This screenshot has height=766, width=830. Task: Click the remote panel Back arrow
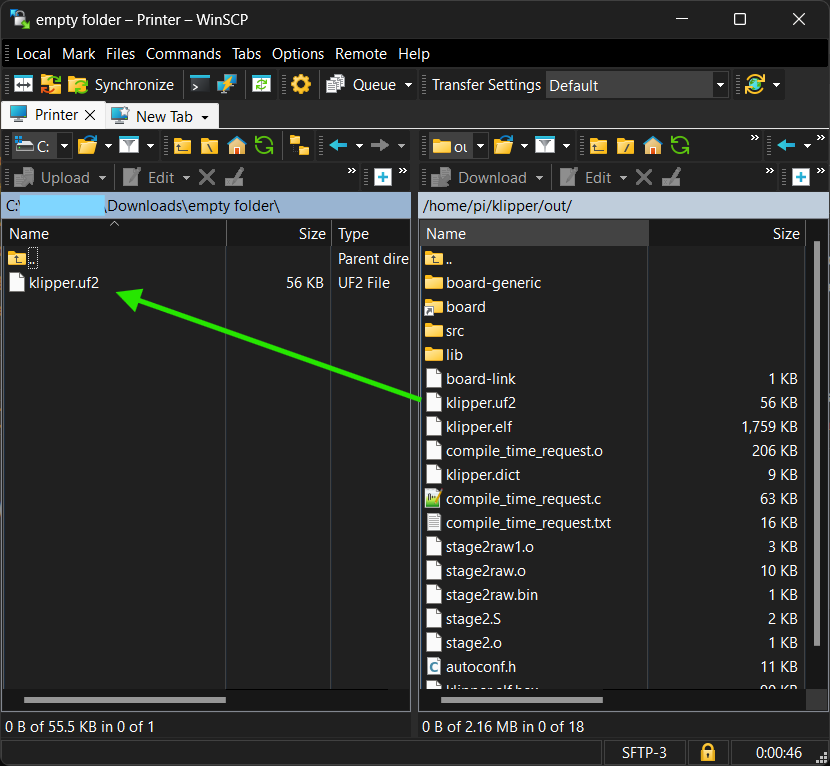786,145
